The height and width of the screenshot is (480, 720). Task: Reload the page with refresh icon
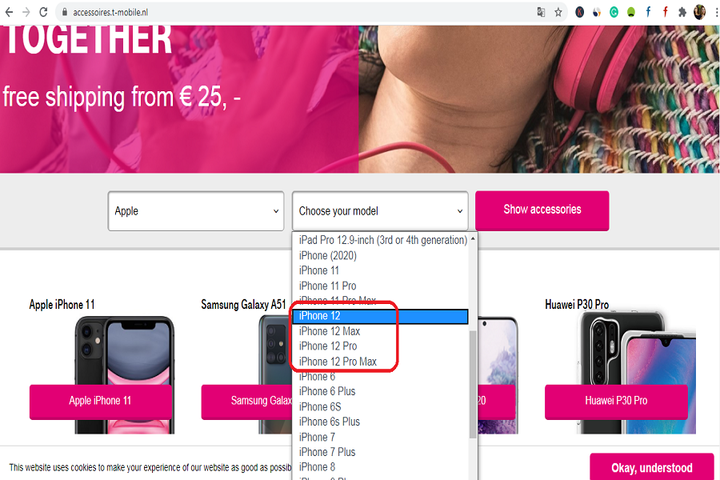43,12
